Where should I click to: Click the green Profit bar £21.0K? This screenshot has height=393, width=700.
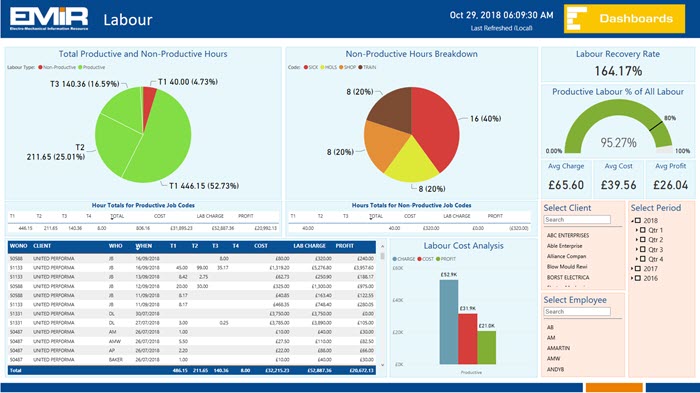tap(486, 347)
